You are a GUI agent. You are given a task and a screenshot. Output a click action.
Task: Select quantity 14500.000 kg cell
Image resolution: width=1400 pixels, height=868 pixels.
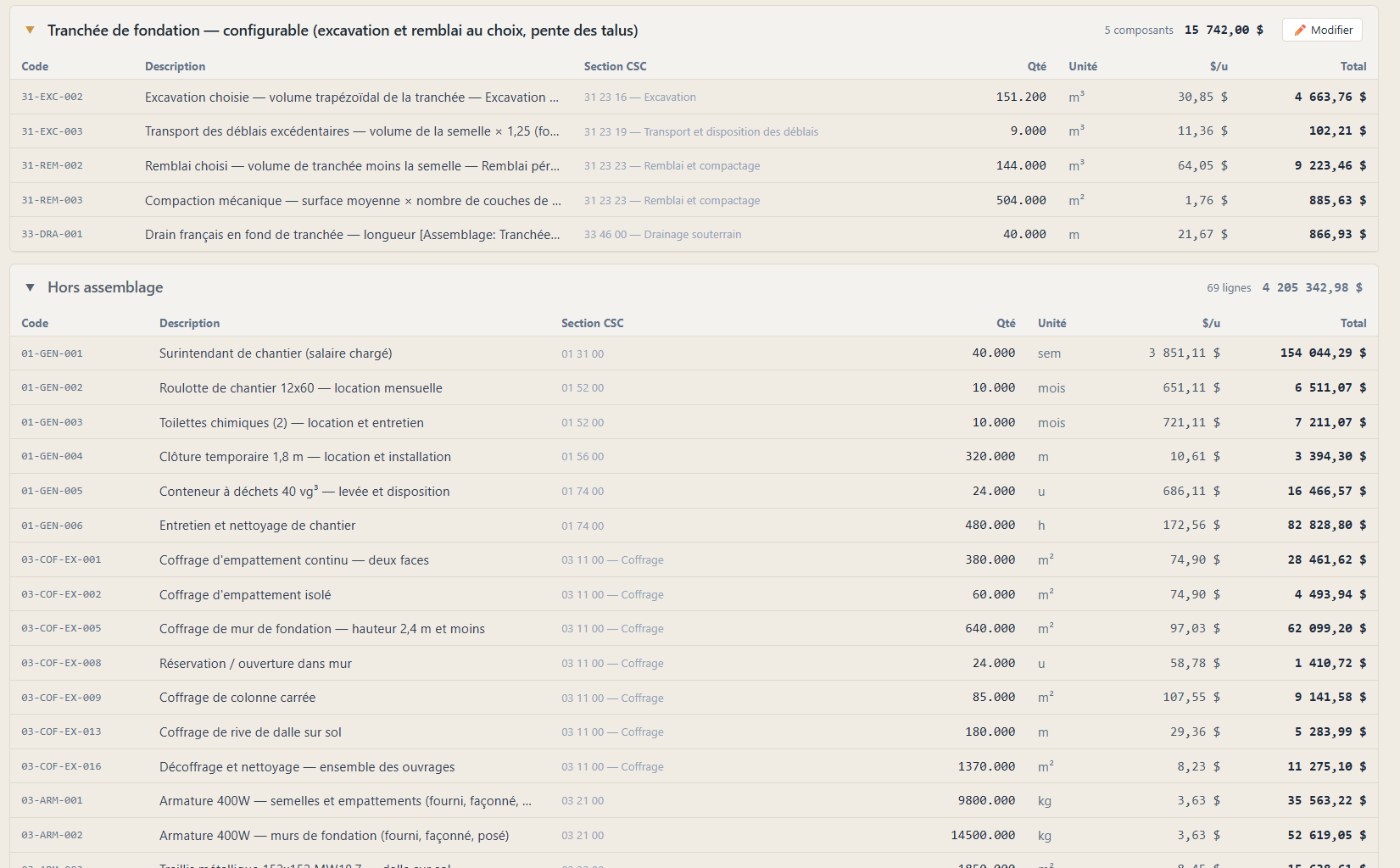coord(983,835)
